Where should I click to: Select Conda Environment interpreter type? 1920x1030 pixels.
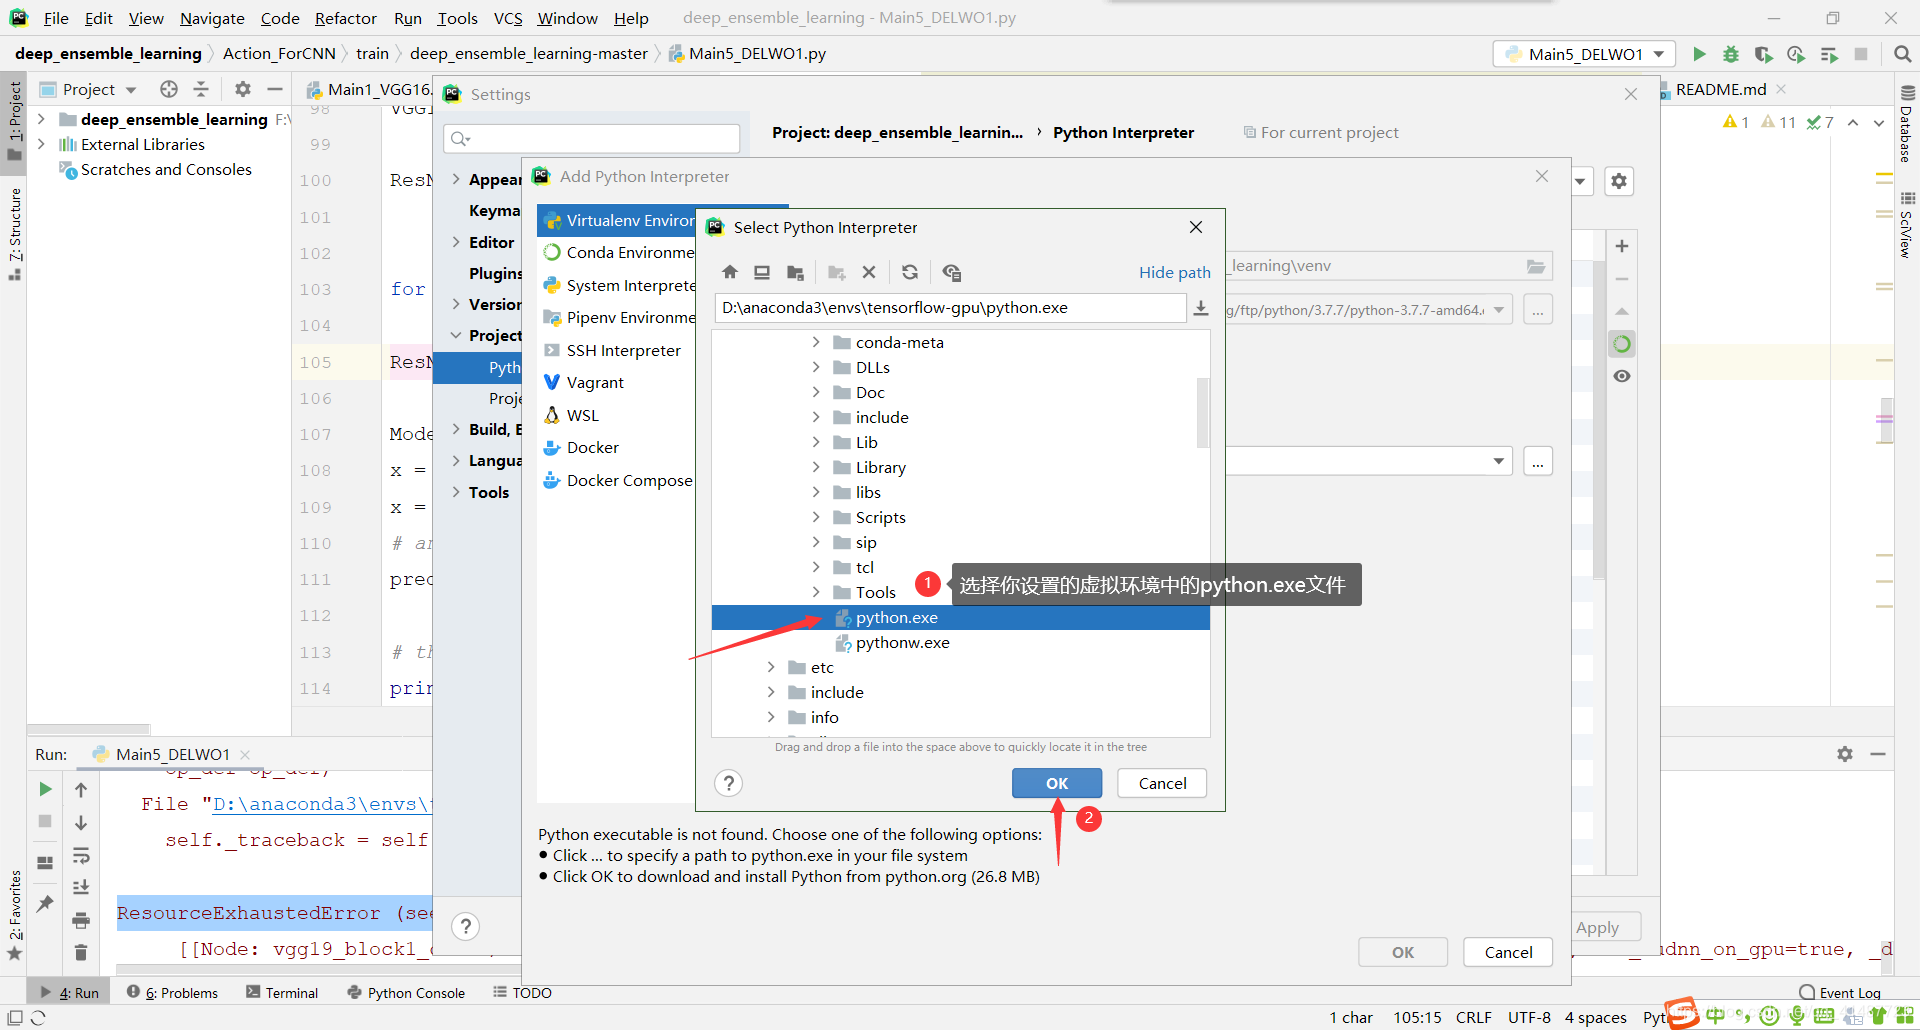(618, 252)
